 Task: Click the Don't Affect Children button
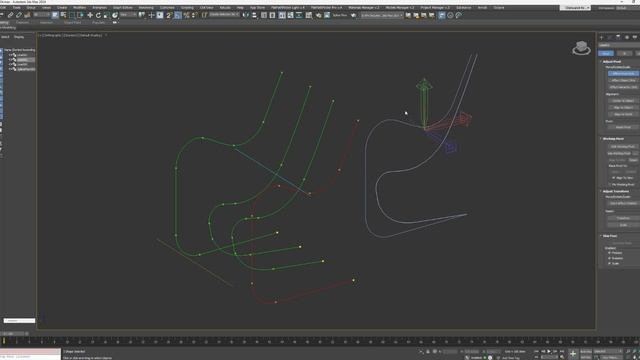624,203
